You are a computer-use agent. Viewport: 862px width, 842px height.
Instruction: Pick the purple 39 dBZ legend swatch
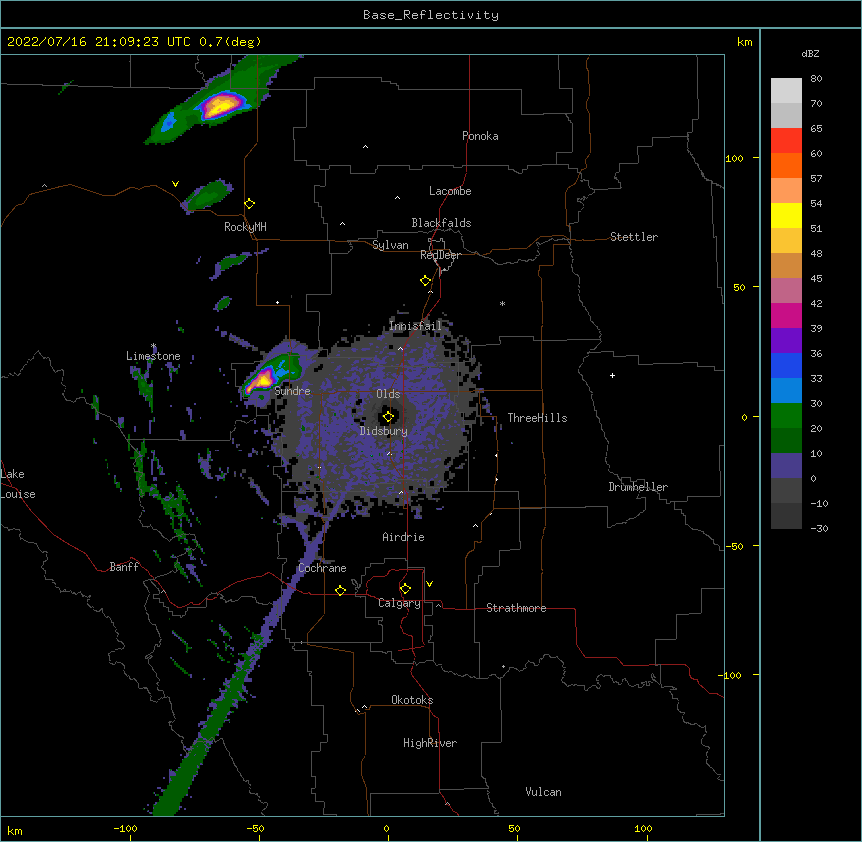(x=786, y=341)
